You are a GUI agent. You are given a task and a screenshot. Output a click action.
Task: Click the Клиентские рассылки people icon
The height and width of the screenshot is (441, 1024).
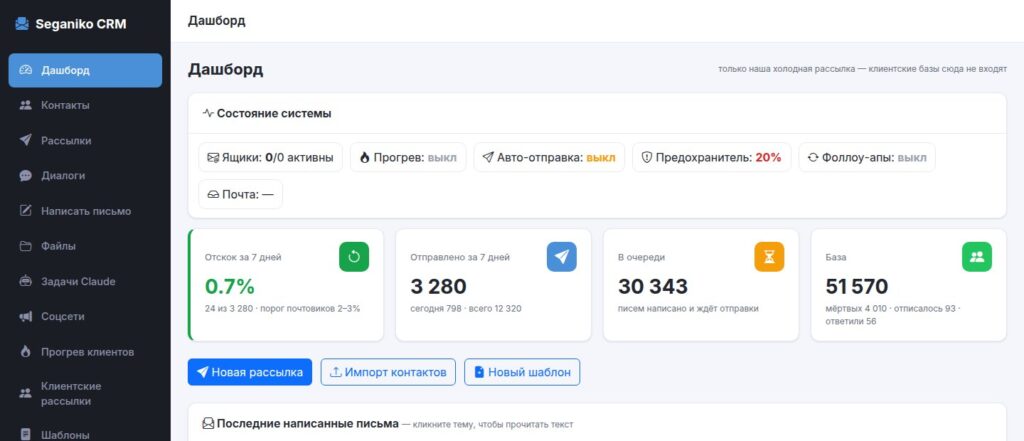pos(25,393)
